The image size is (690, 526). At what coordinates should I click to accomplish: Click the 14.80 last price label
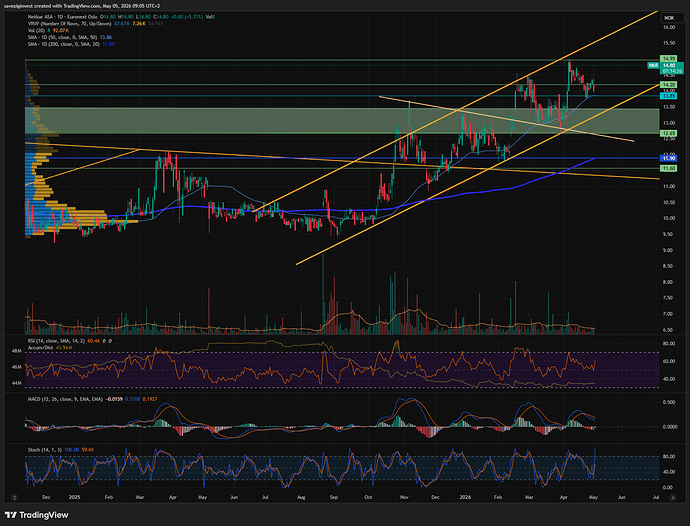pyautogui.click(x=672, y=65)
